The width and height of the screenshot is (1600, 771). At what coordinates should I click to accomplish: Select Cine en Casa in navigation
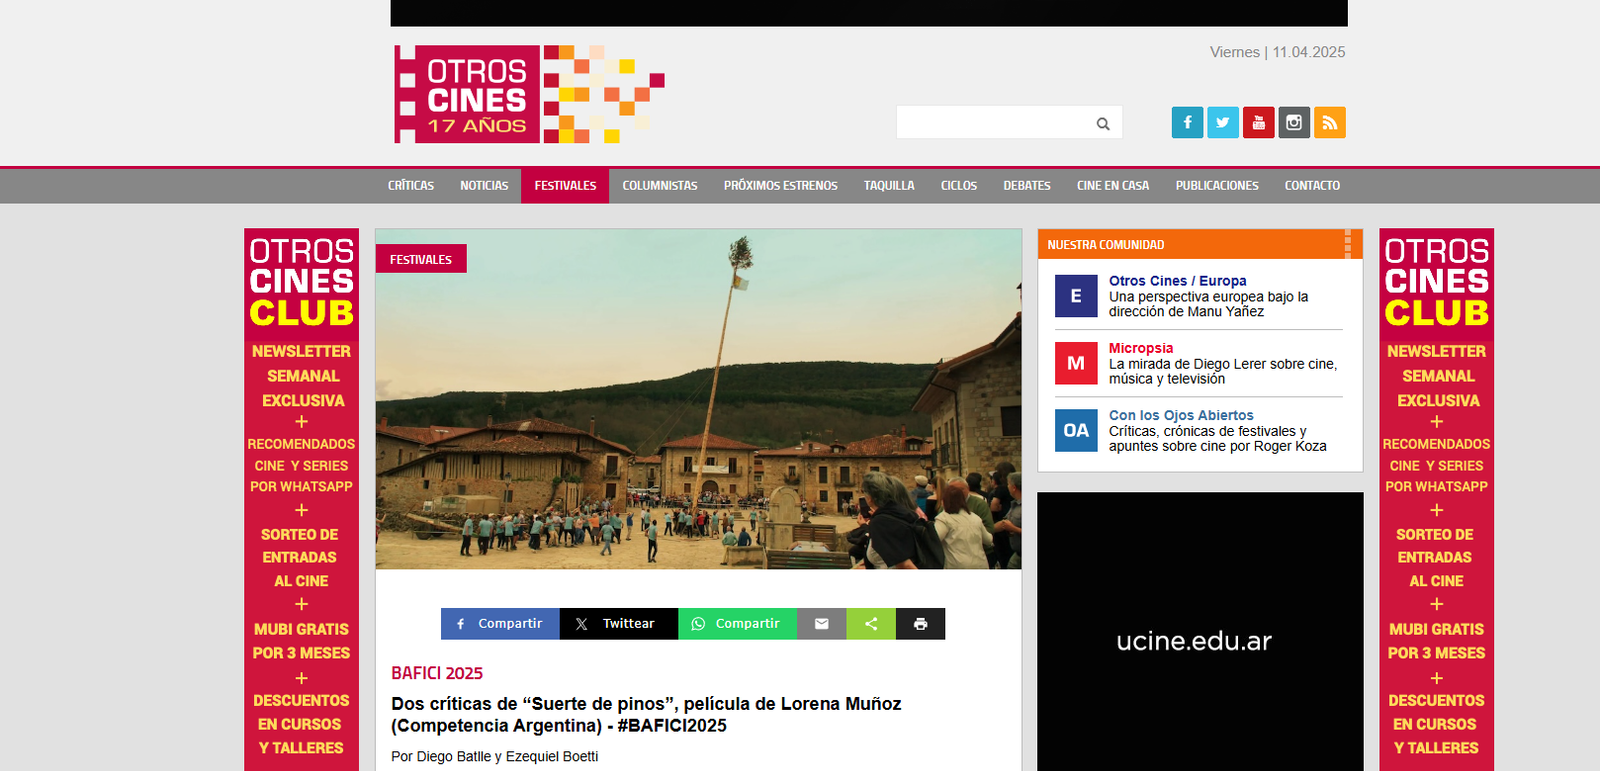point(1112,186)
